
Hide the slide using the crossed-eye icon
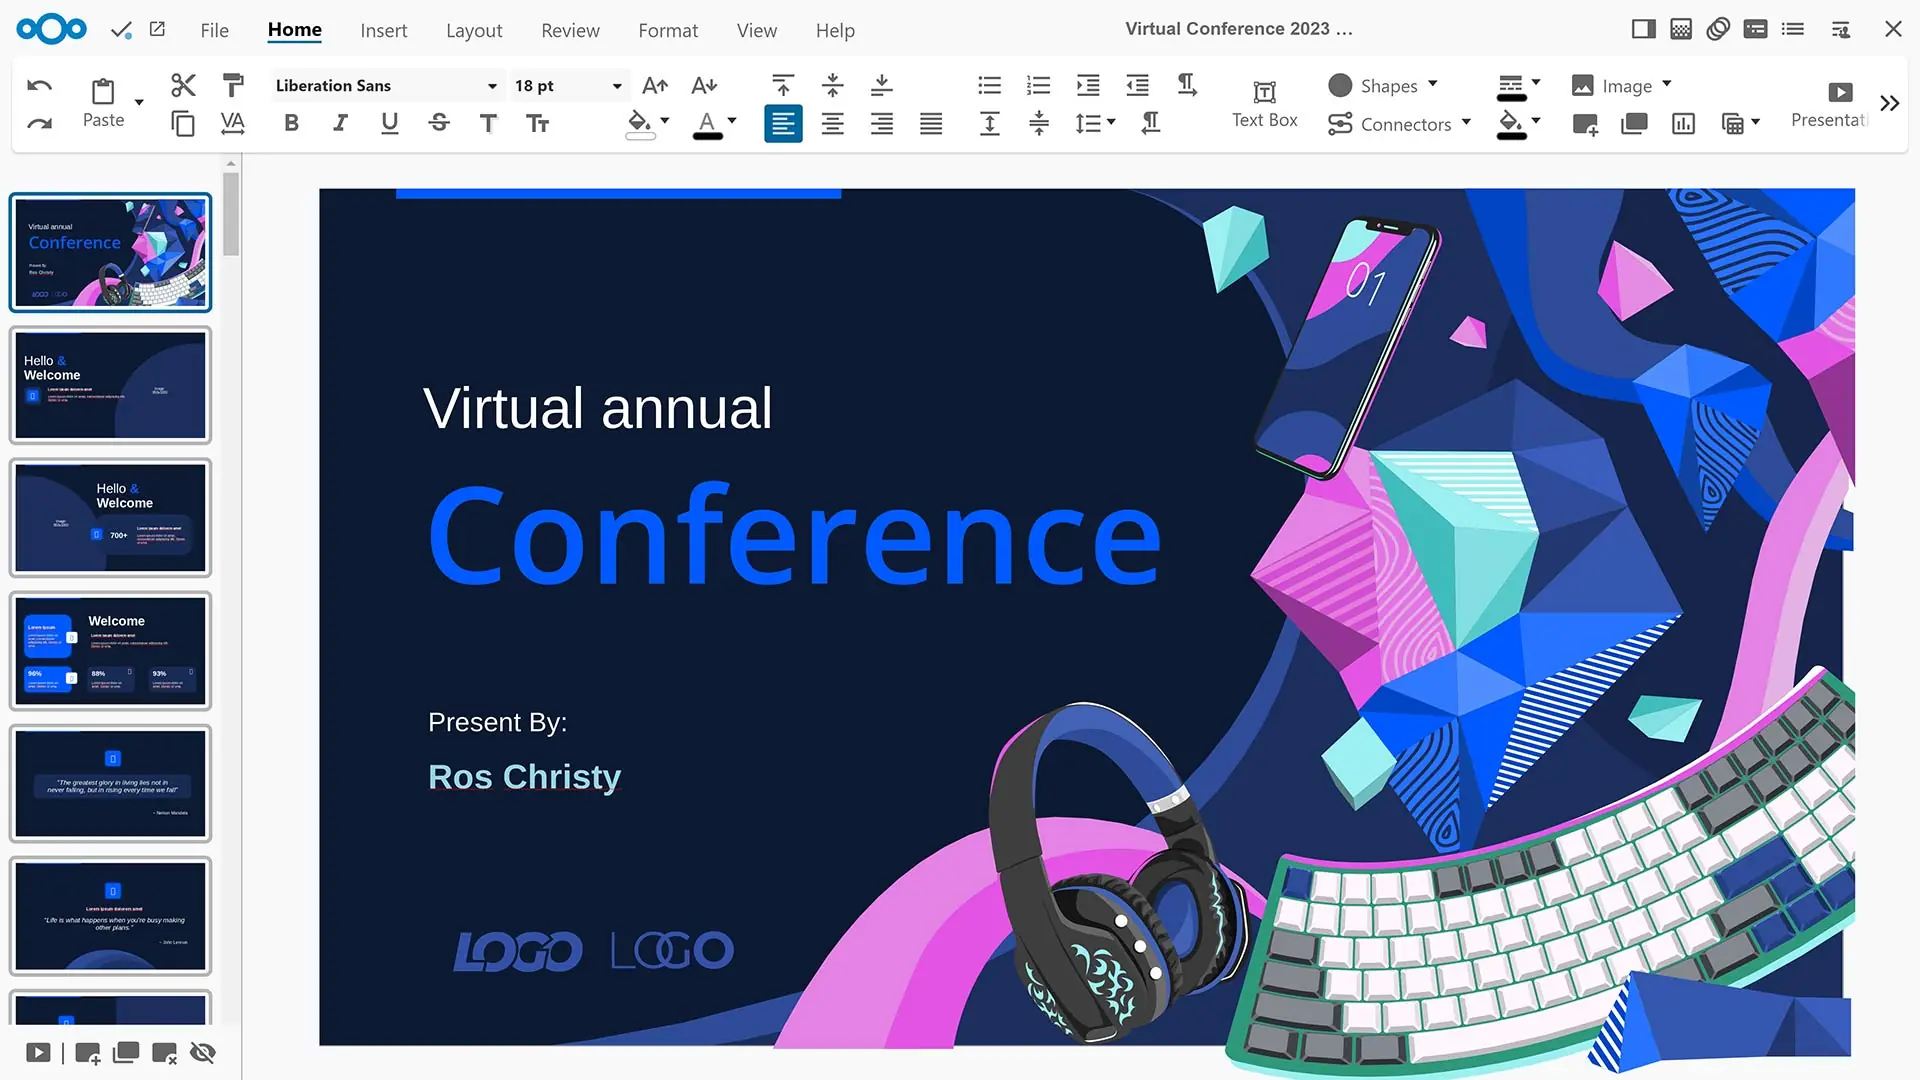click(203, 1052)
